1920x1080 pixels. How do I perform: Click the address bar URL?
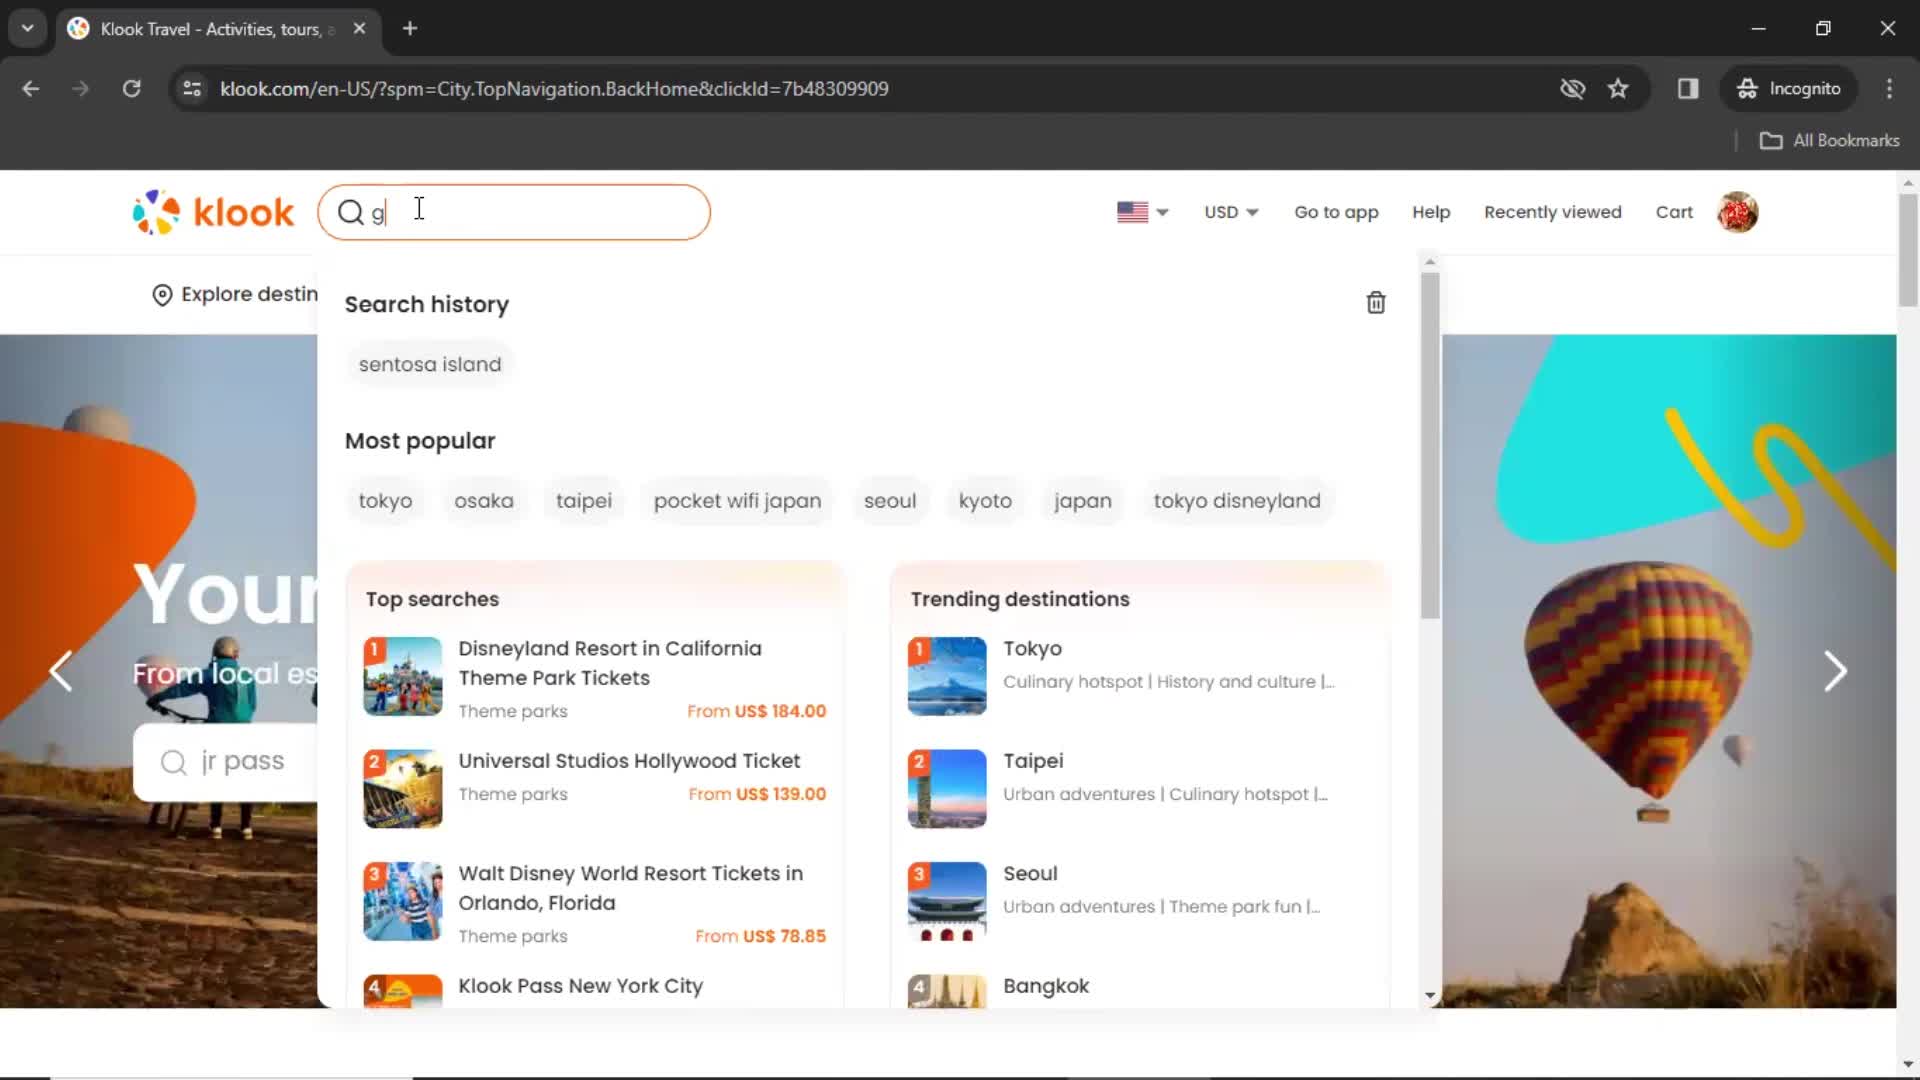pyautogui.click(x=554, y=89)
